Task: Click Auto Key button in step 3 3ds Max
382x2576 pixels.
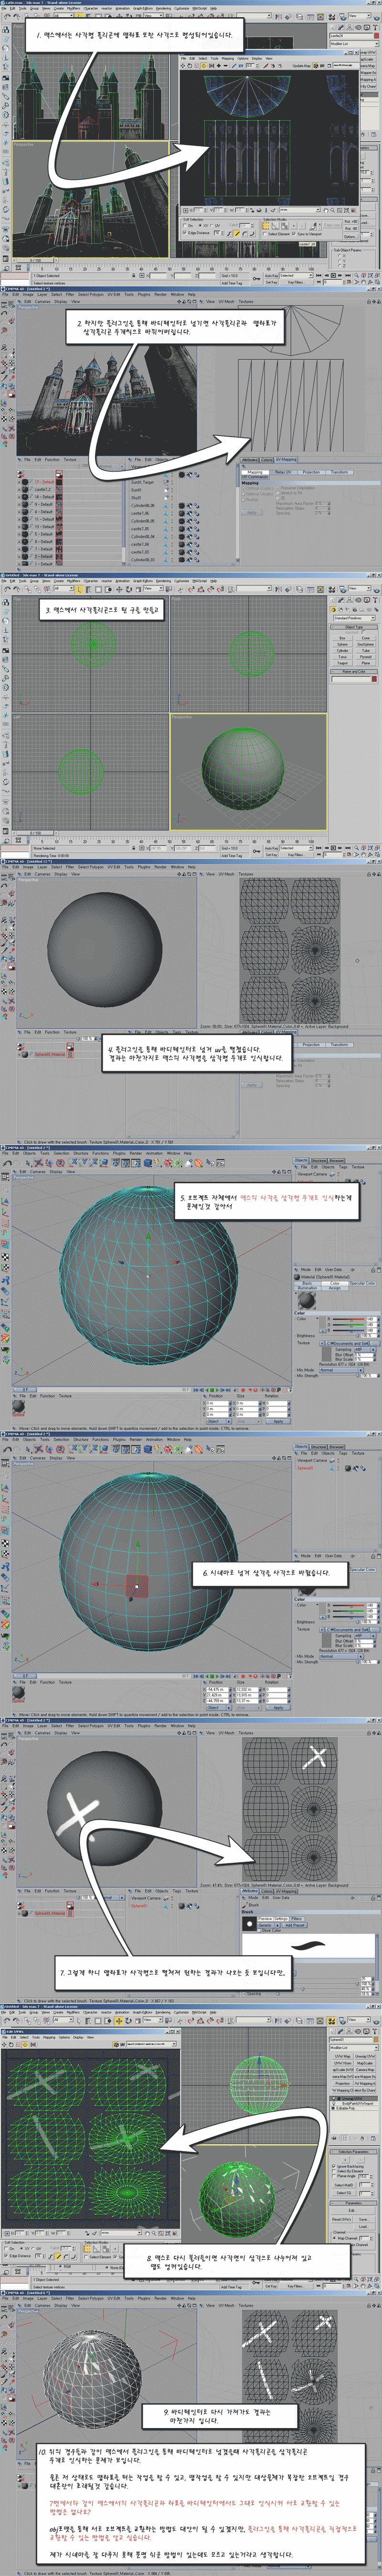Action: 272,849
